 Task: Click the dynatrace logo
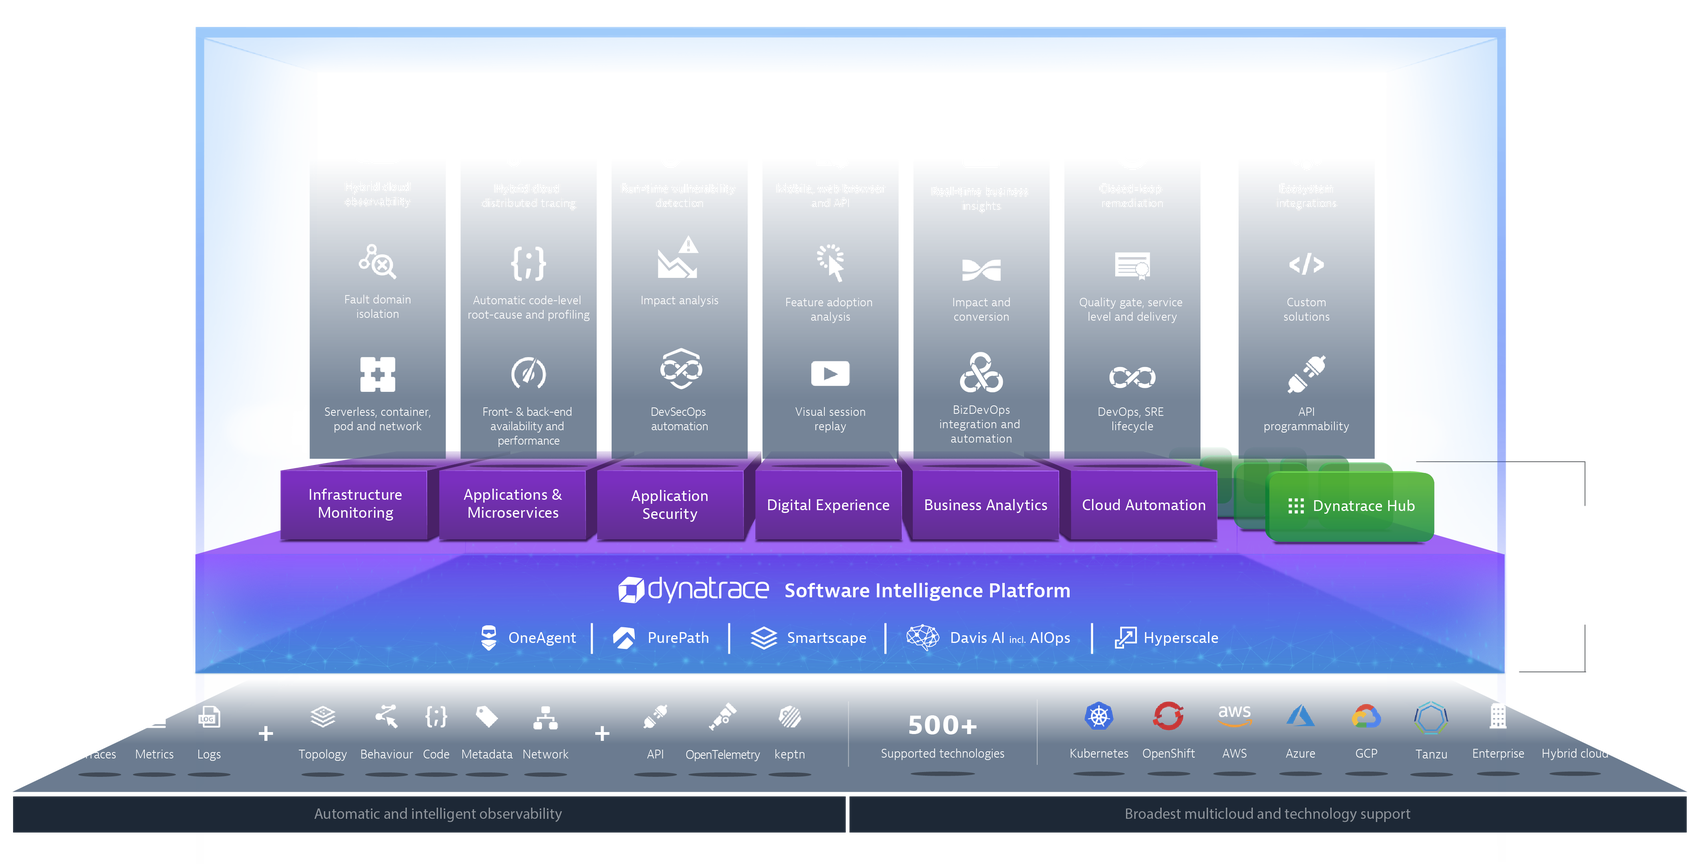point(693,589)
